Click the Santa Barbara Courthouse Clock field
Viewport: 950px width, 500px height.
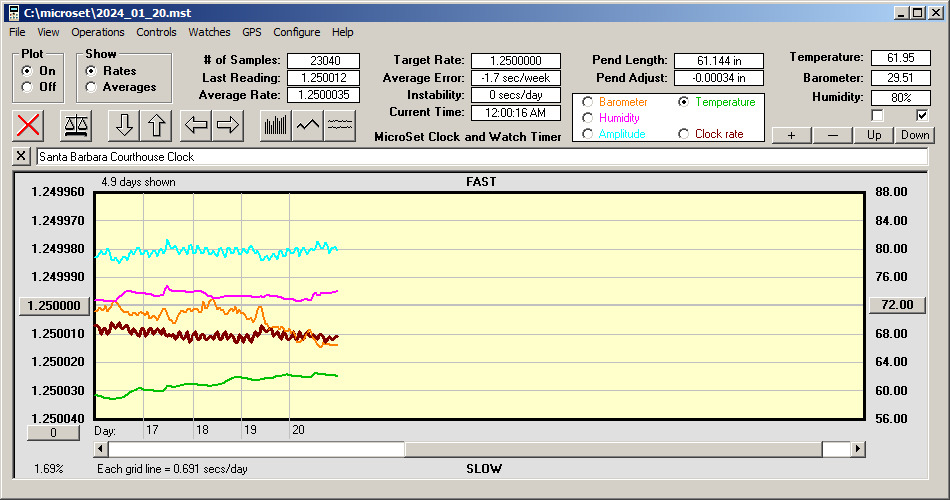pos(482,156)
